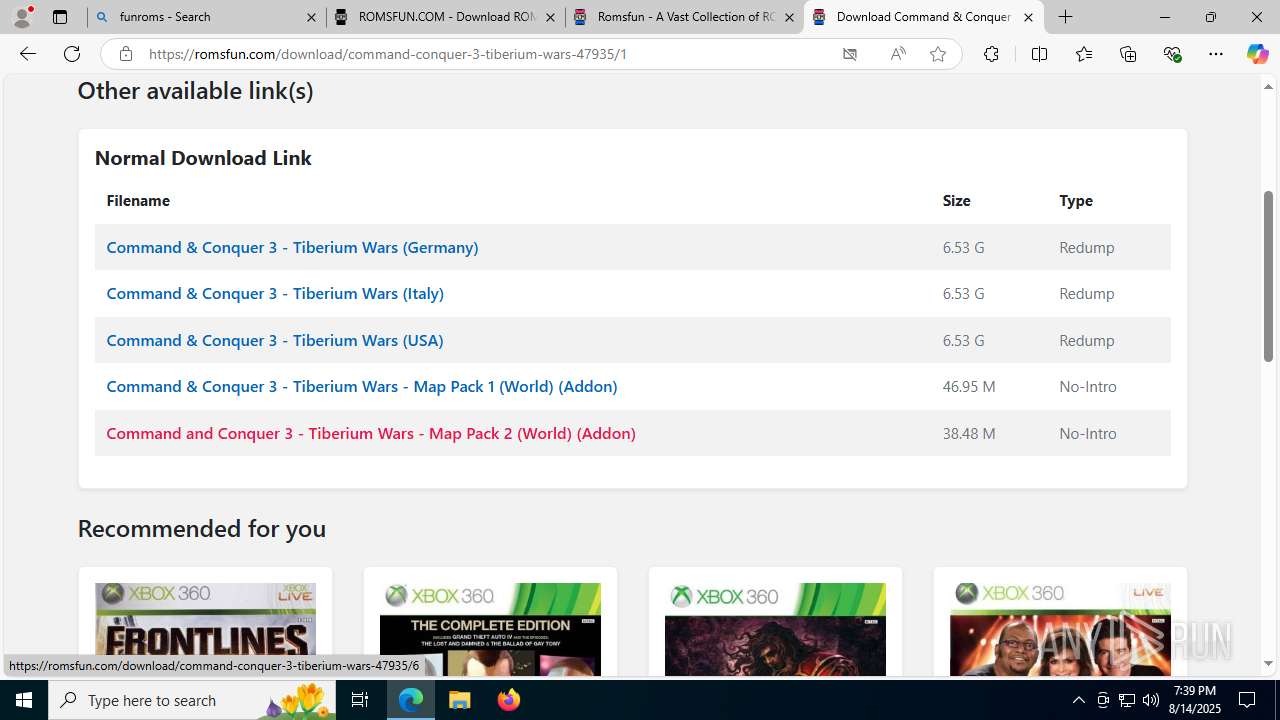
Task: Click the Filename column header
Action: [138, 200]
